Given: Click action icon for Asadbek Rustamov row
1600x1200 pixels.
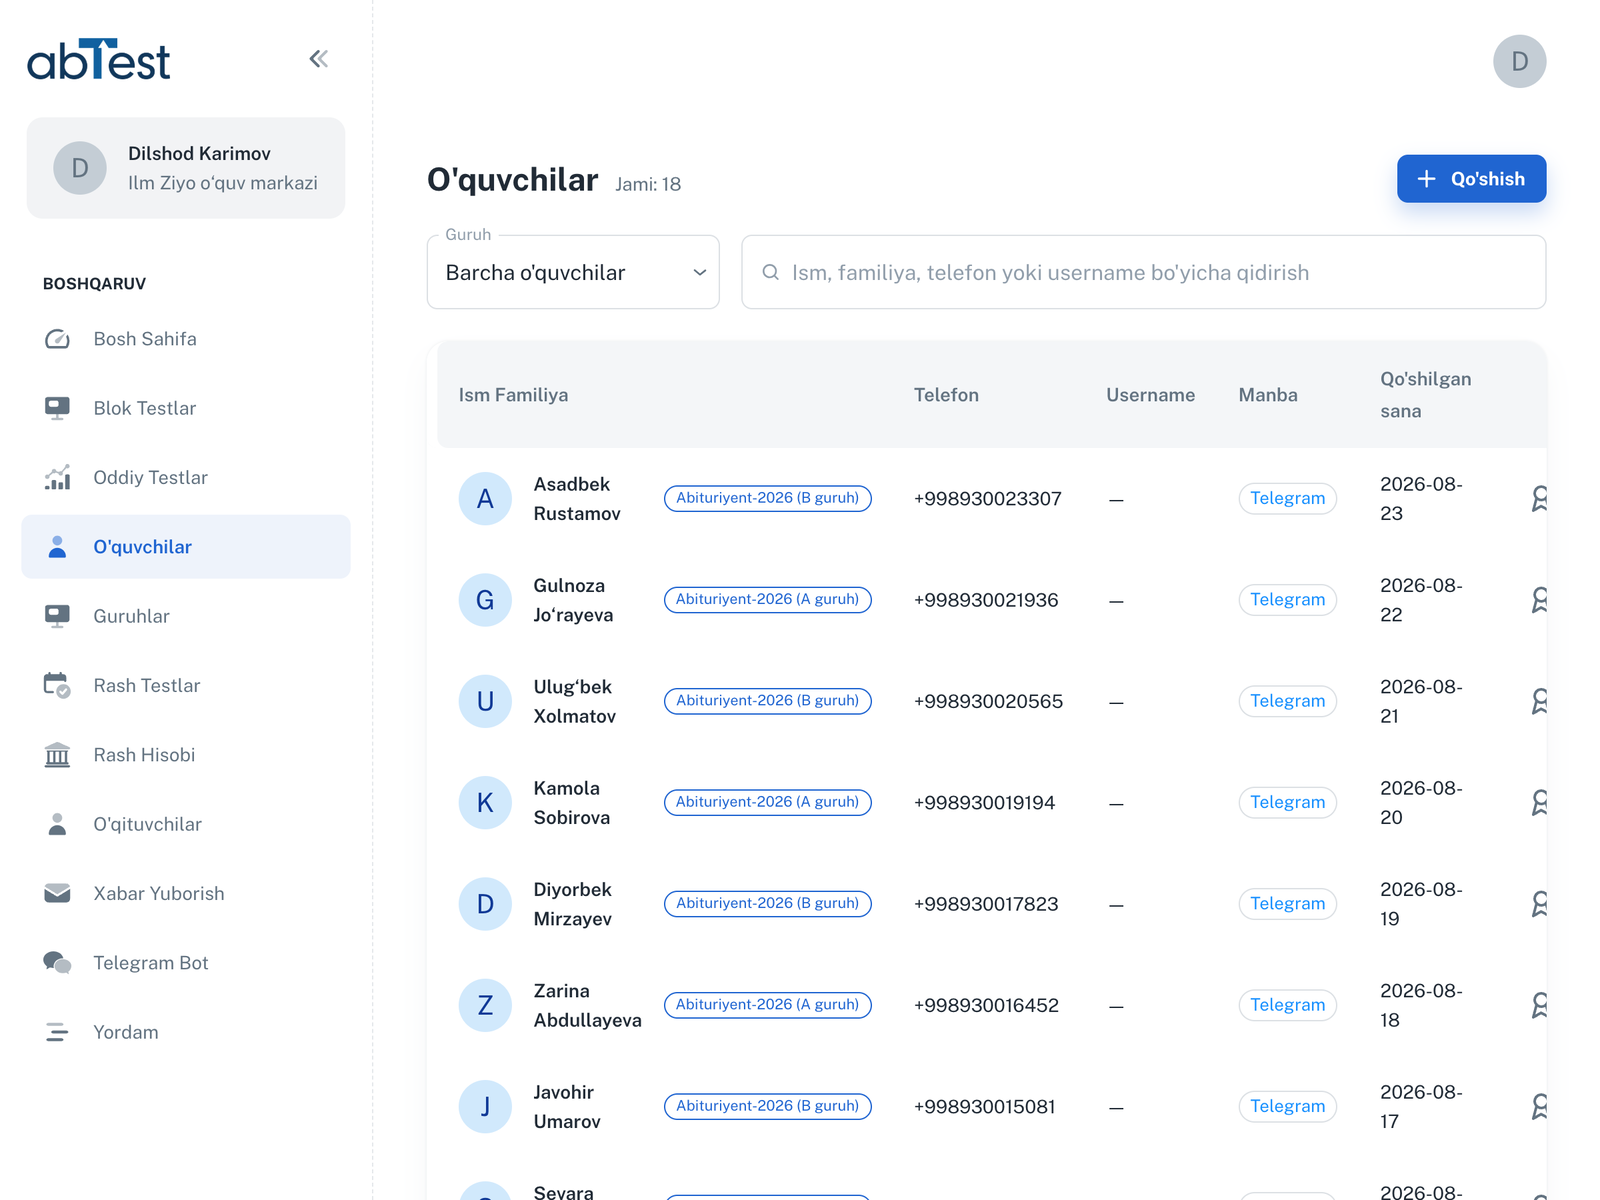Looking at the screenshot, I should point(1540,499).
